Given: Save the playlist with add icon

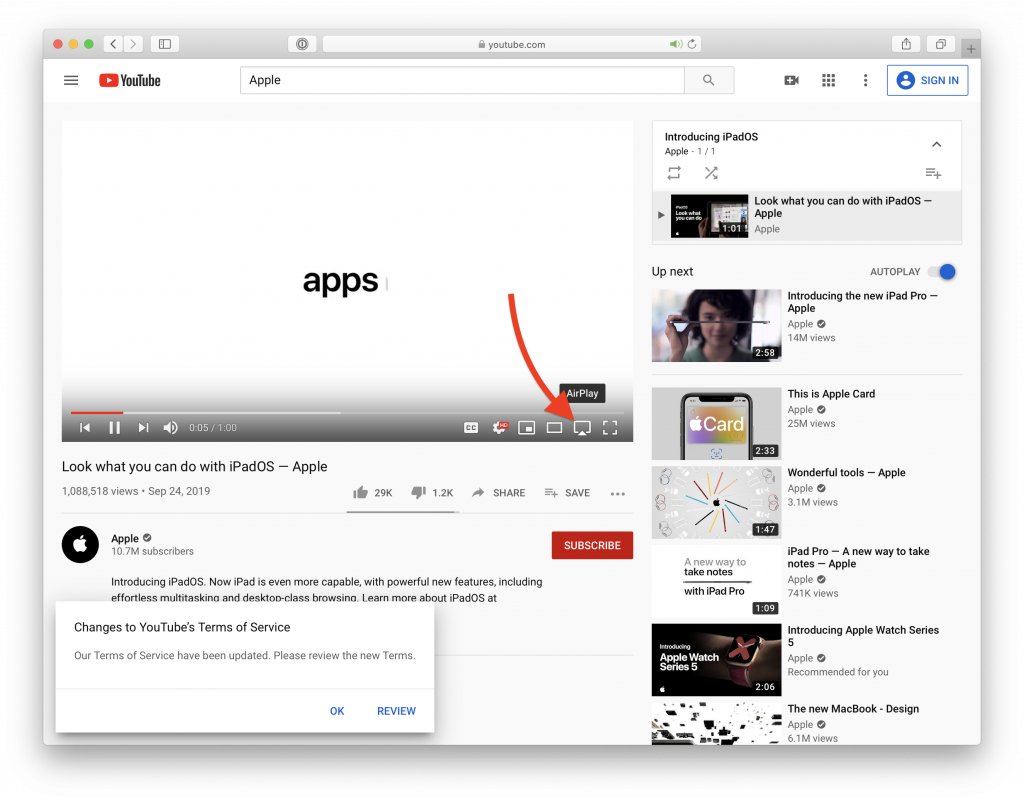Looking at the screenshot, I should click(x=933, y=173).
